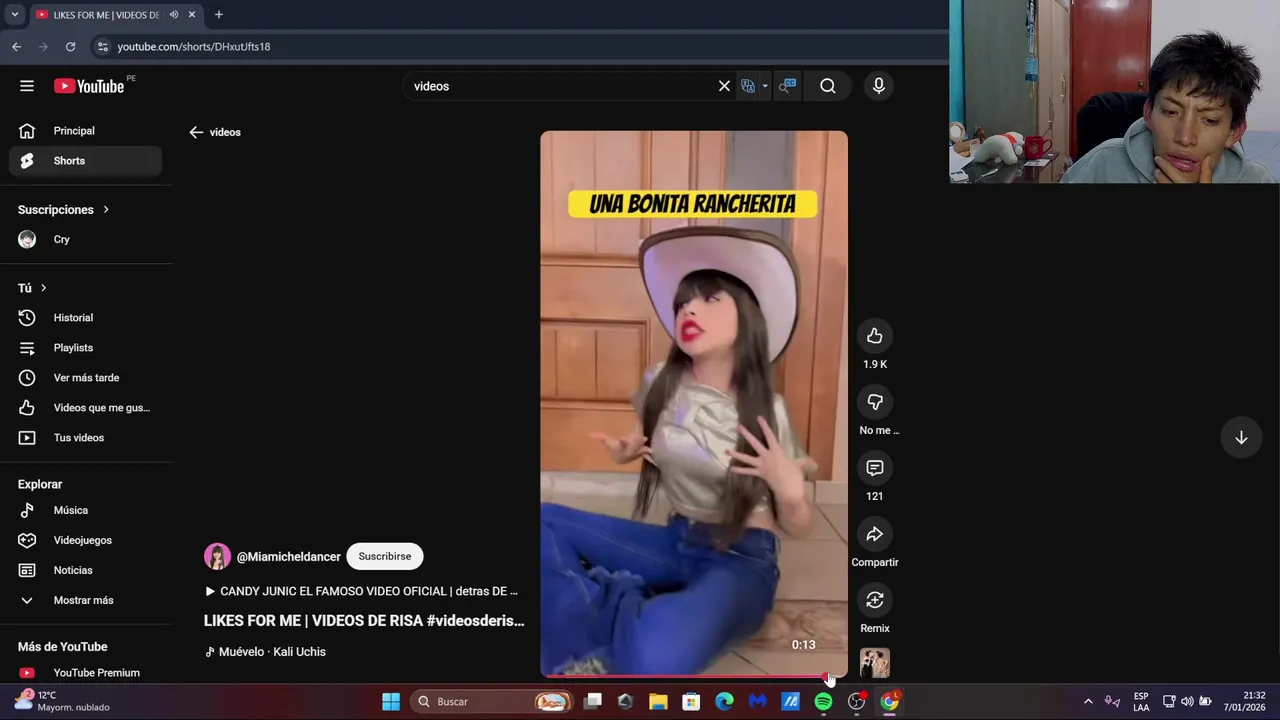Image resolution: width=1280 pixels, height=720 pixels.
Task: Open Música under Explorar
Action: click(x=85, y=510)
